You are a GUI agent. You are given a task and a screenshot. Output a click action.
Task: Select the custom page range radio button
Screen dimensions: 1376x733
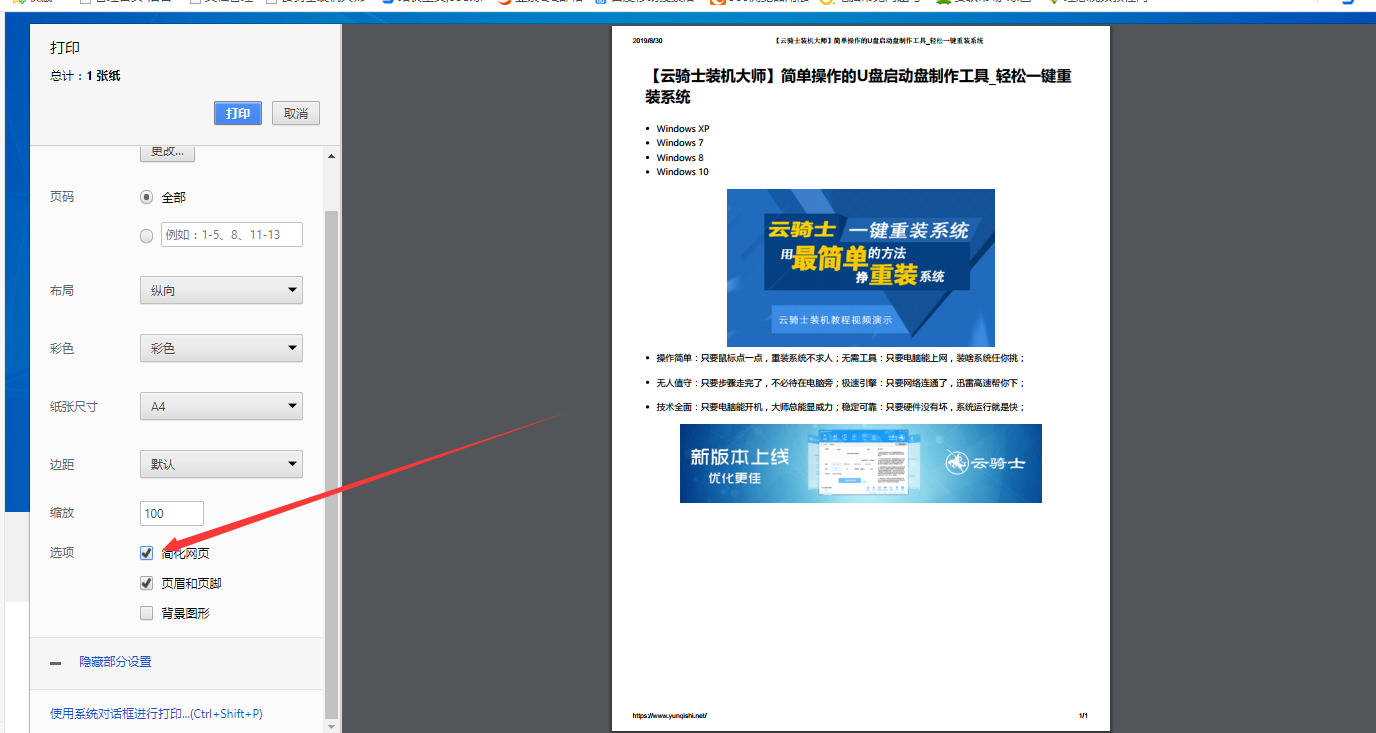pyautogui.click(x=146, y=235)
